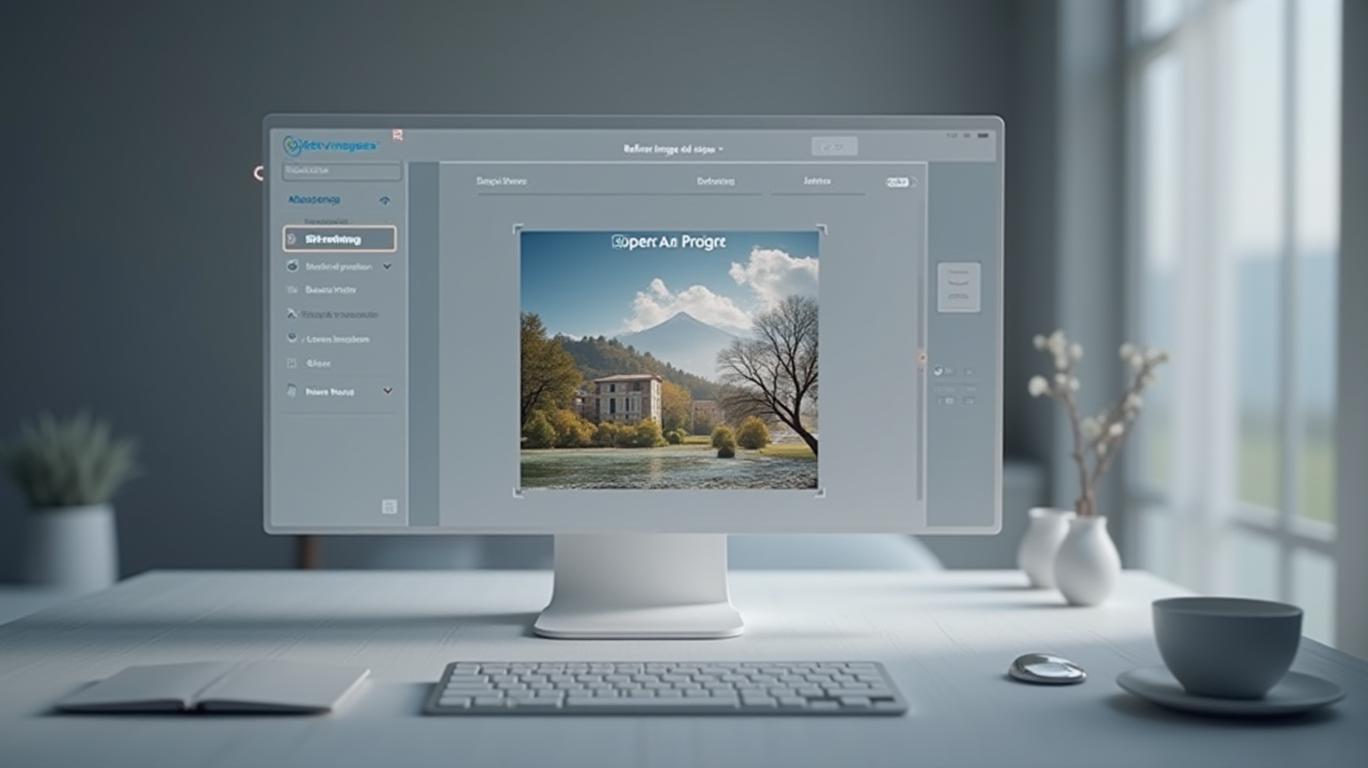Toggle the checkmark option in the right panel

939,371
